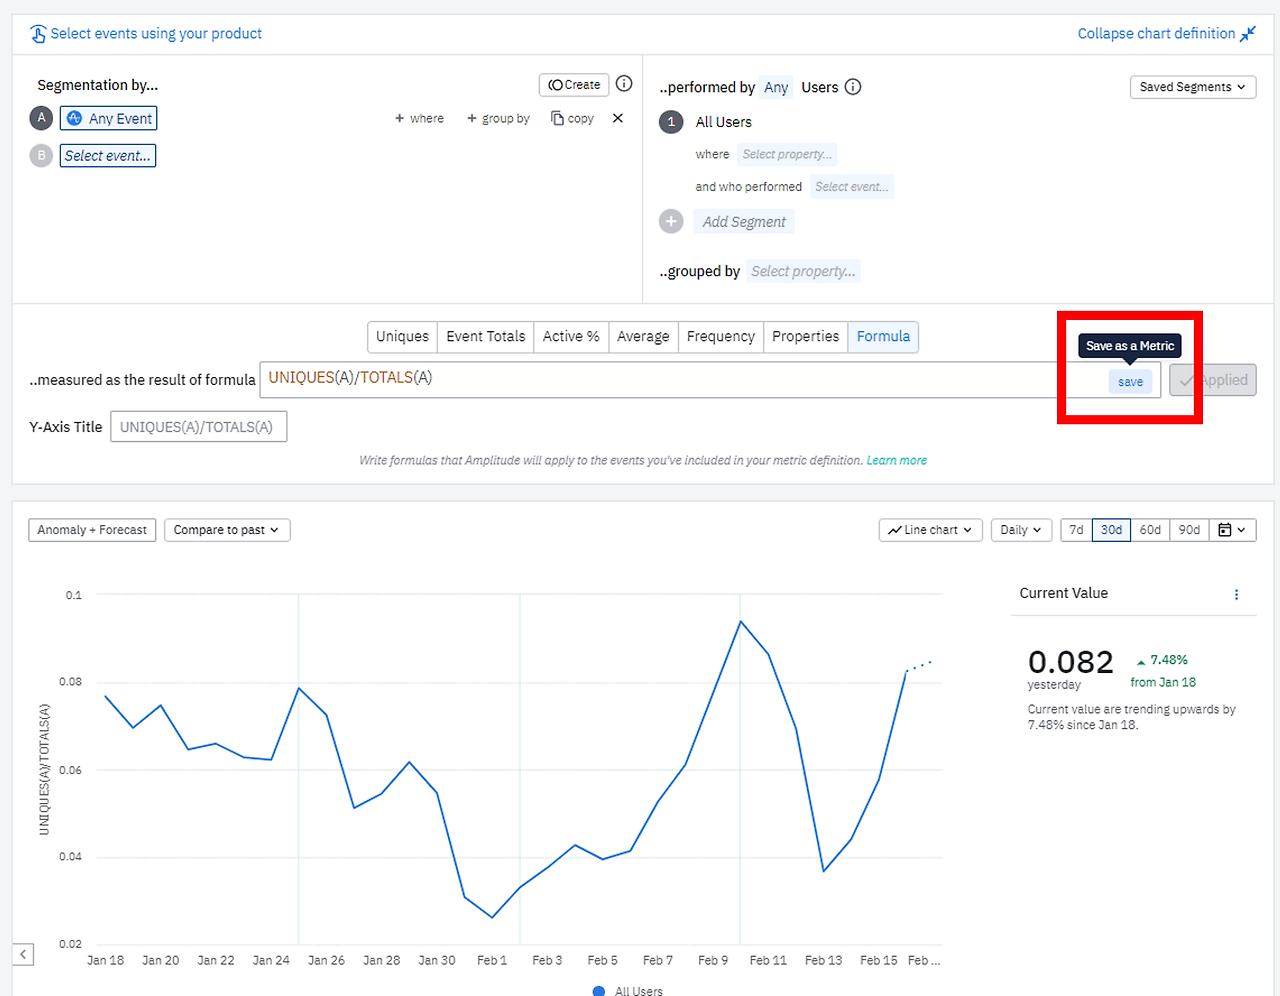Click the All Users legend dot
This screenshot has width=1280, height=996.
click(x=599, y=991)
